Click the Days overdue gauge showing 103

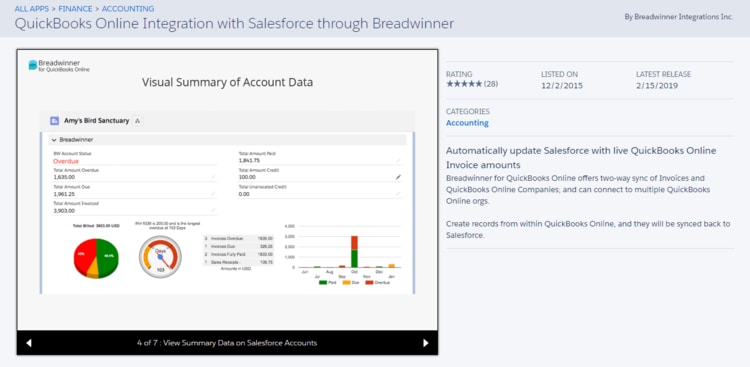[x=160, y=256]
